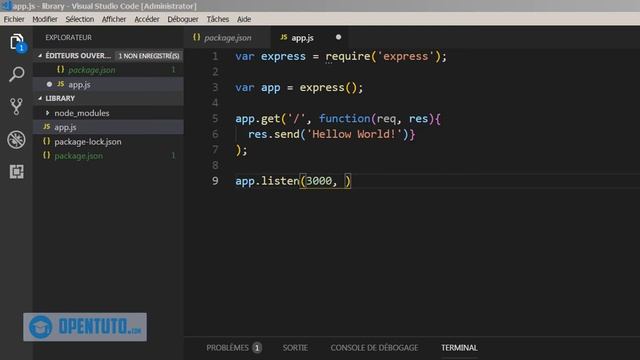The image size is (640, 360).
Task: Open the Explorer view icon
Action: [x=16, y=42]
